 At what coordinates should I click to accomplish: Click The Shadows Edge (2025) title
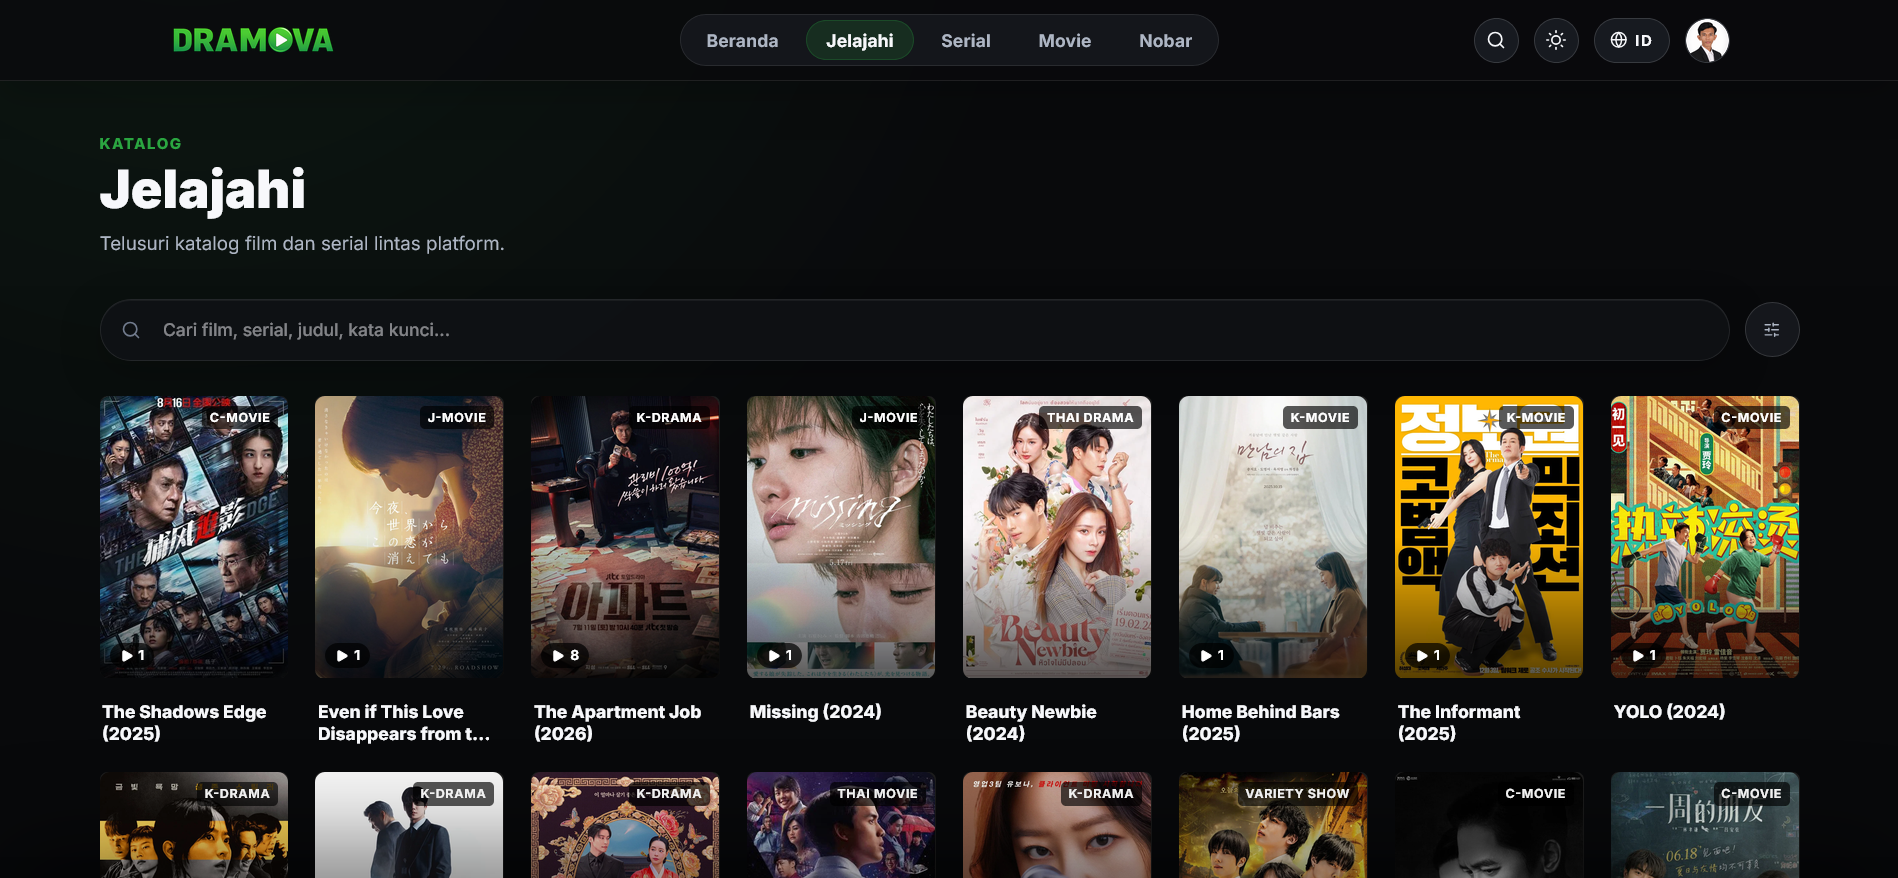[184, 723]
